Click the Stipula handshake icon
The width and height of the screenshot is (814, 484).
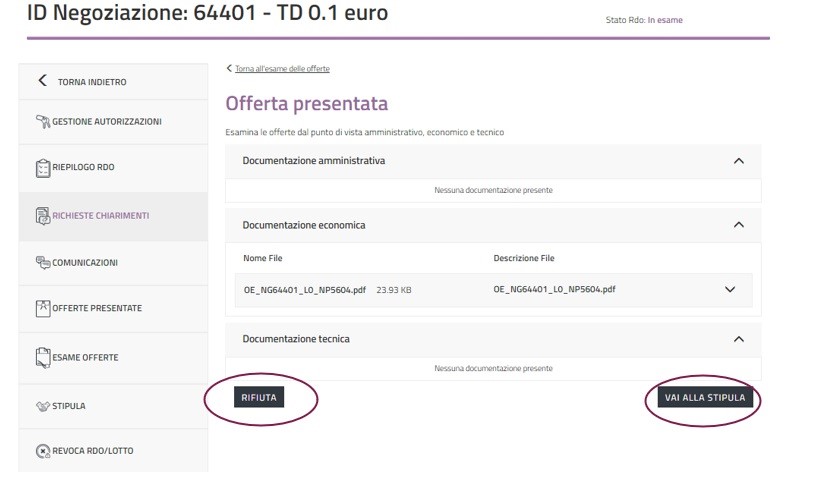click(x=43, y=406)
